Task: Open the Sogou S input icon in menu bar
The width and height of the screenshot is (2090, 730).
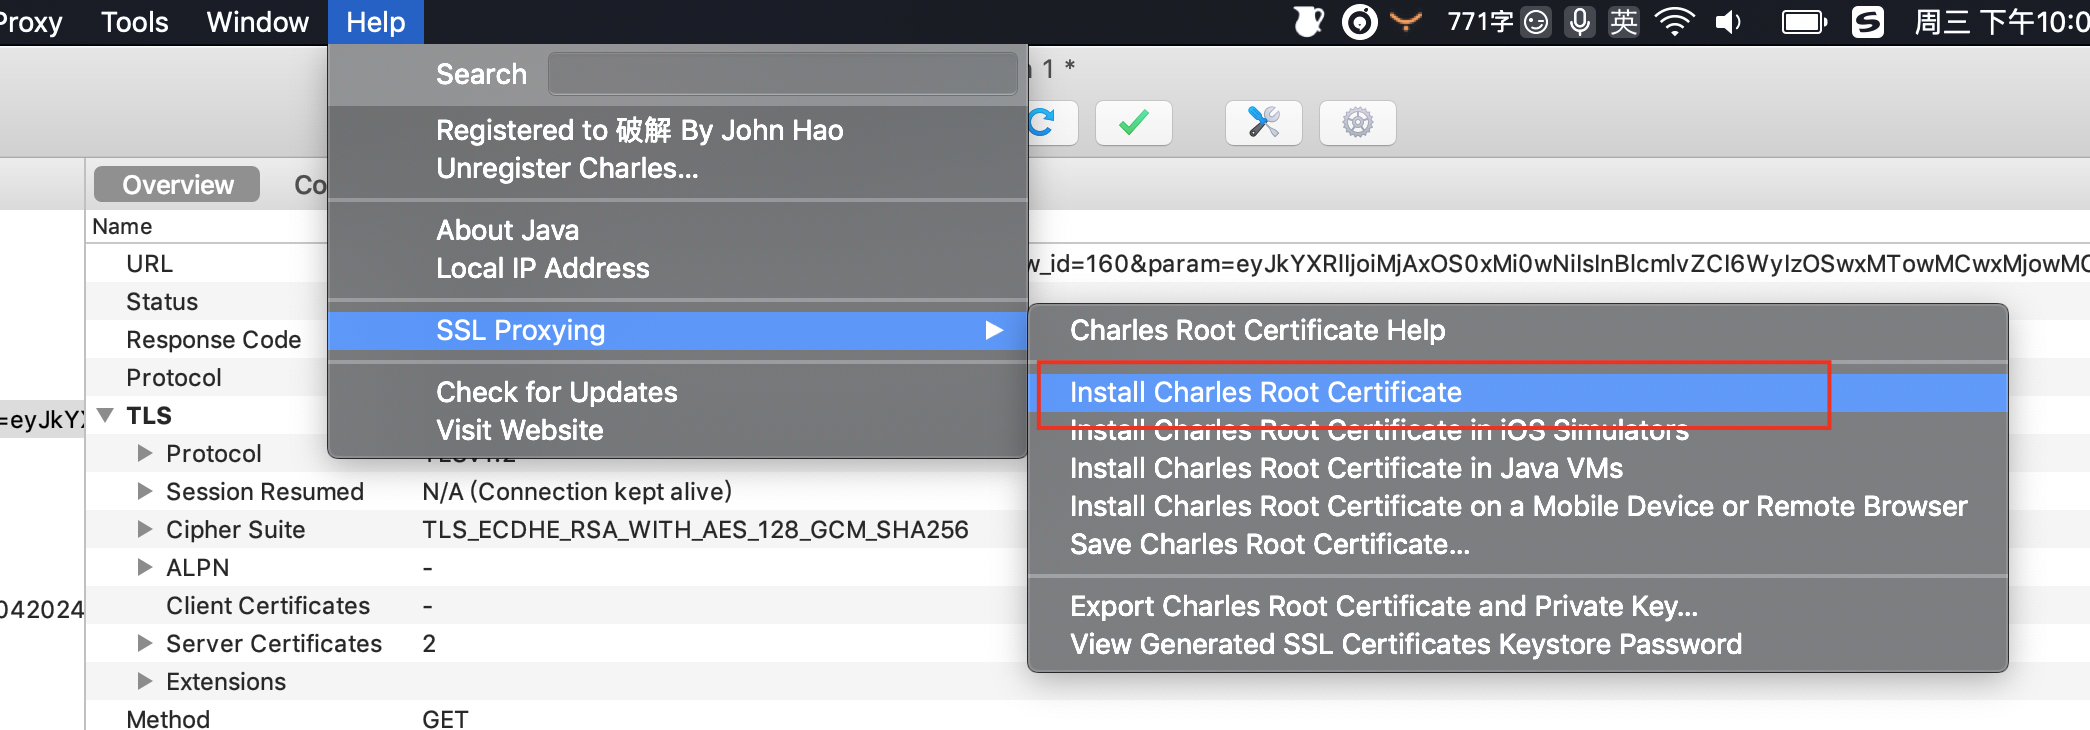Action: tap(1867, 22)
